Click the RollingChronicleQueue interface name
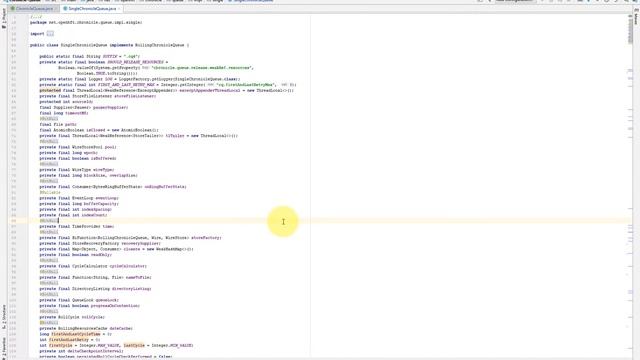This screenshot has height=360, width=640. coord(160,45)
